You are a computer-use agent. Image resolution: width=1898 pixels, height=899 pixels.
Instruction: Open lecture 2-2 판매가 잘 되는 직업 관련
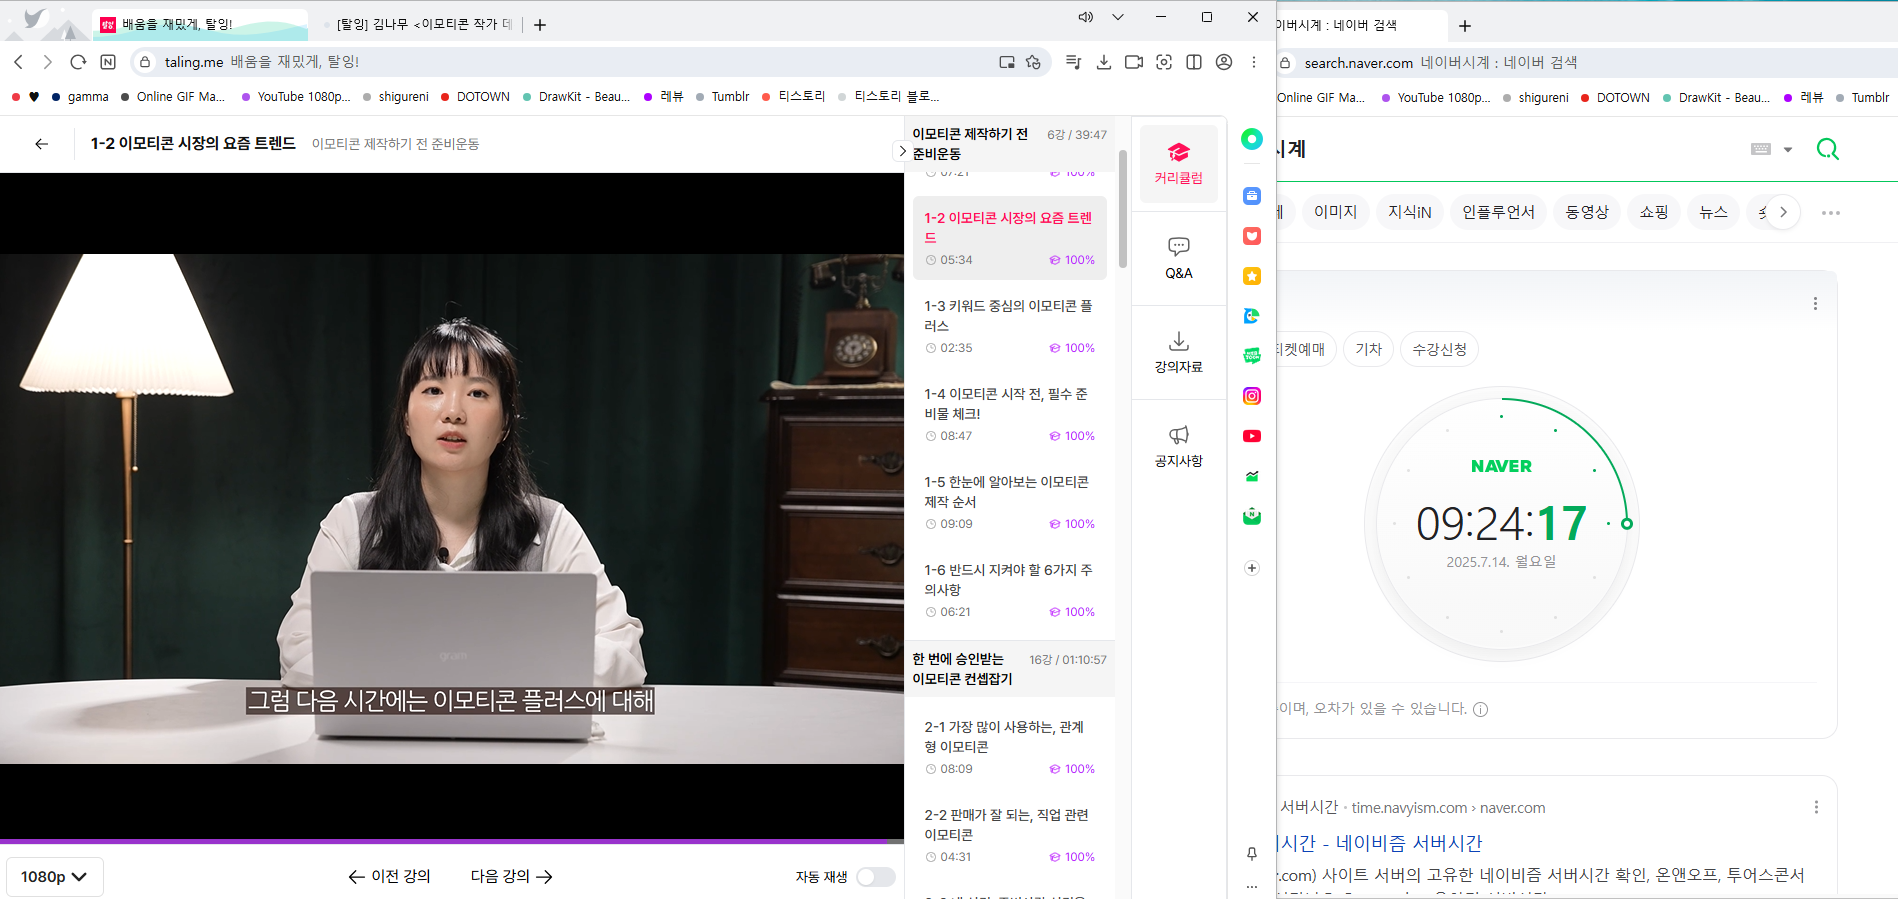click(1009, 835)
